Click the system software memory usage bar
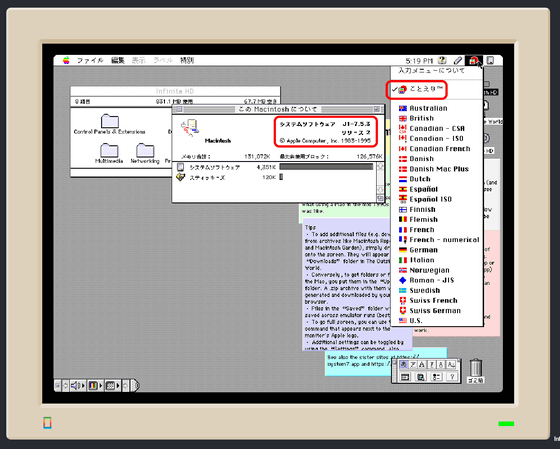The height and width of the screenshot is (449, 560). [326, 167]
